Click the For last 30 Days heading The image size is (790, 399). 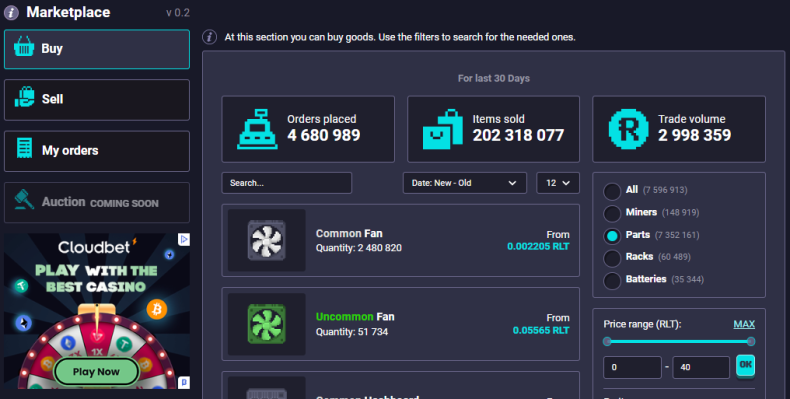494,78
